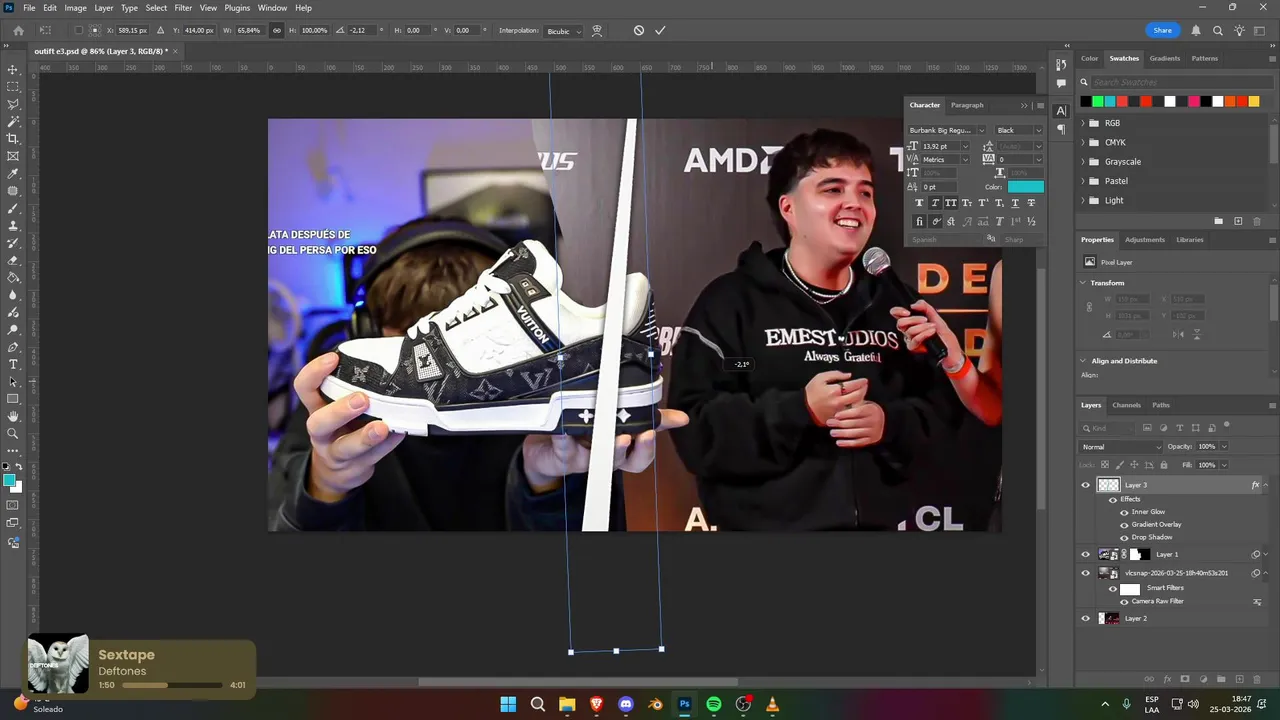Cancel the transform in the options bar

pyautogui.click(x=639, y=30)
